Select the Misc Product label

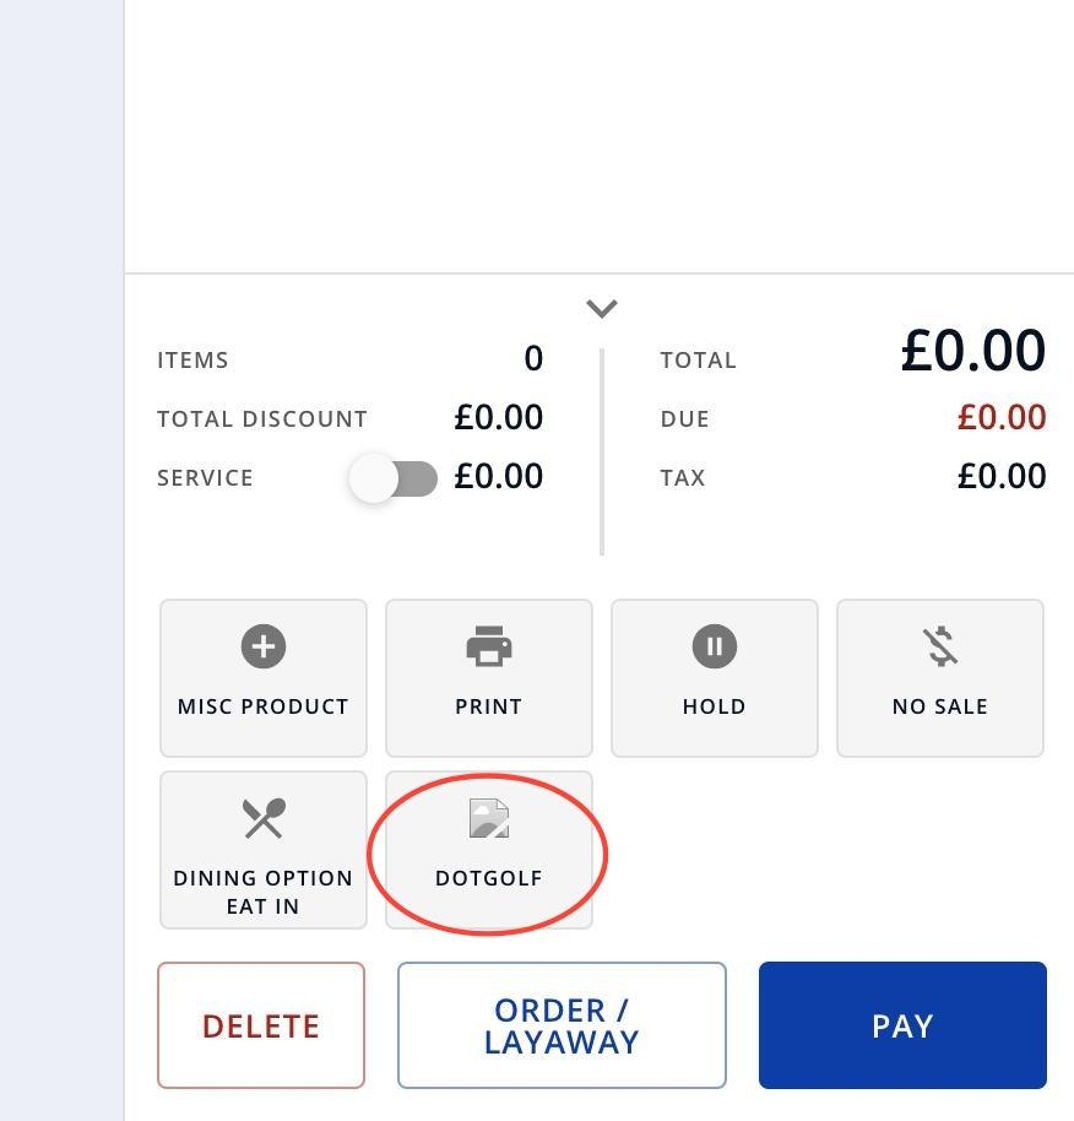[263, 706]
